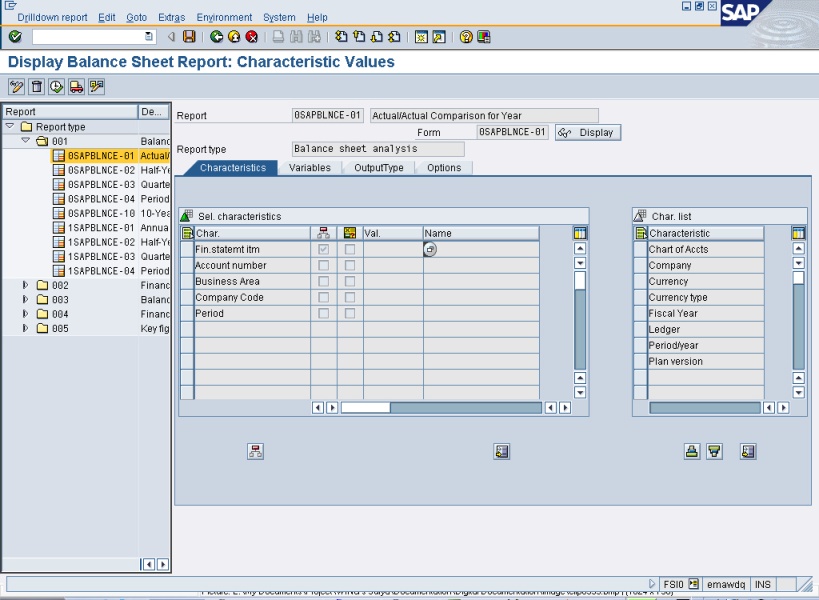
Task: Toggle first checkbox in Business Area row
Action: (x=323, y=282)
